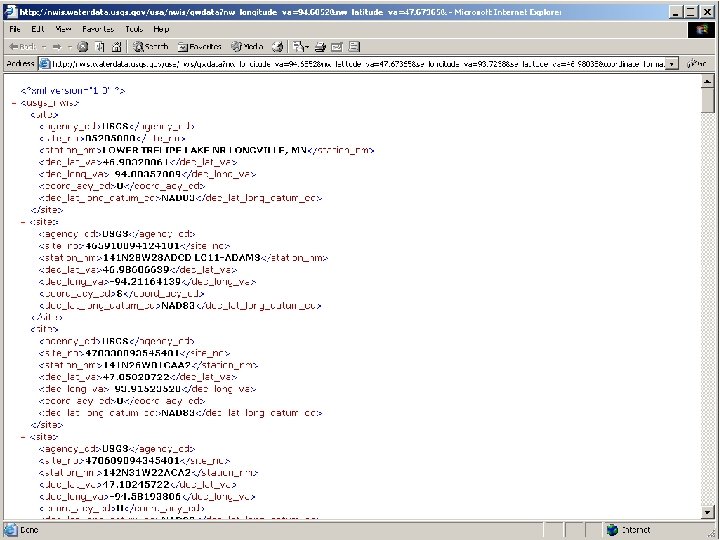
Task: Click the Edit page icon in toolbar
Action: point(337,46)
